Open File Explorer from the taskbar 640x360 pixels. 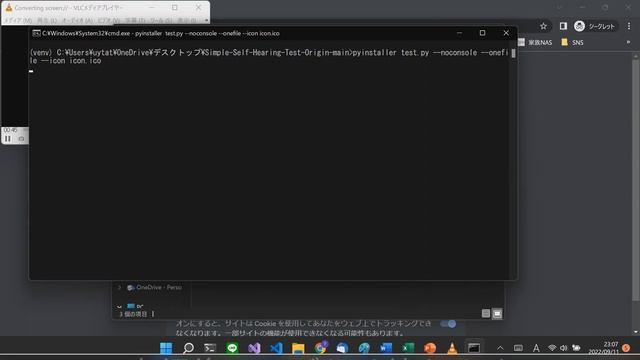[298, 348]
